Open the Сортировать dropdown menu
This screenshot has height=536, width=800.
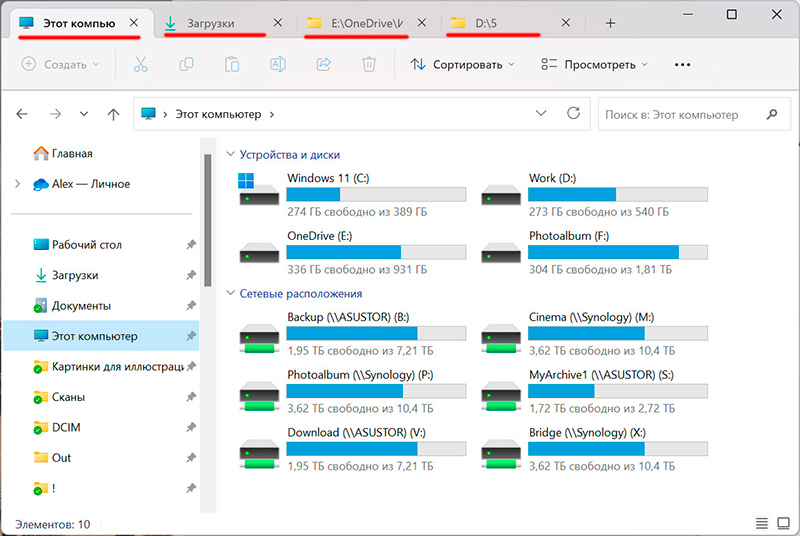click(462, 64)
